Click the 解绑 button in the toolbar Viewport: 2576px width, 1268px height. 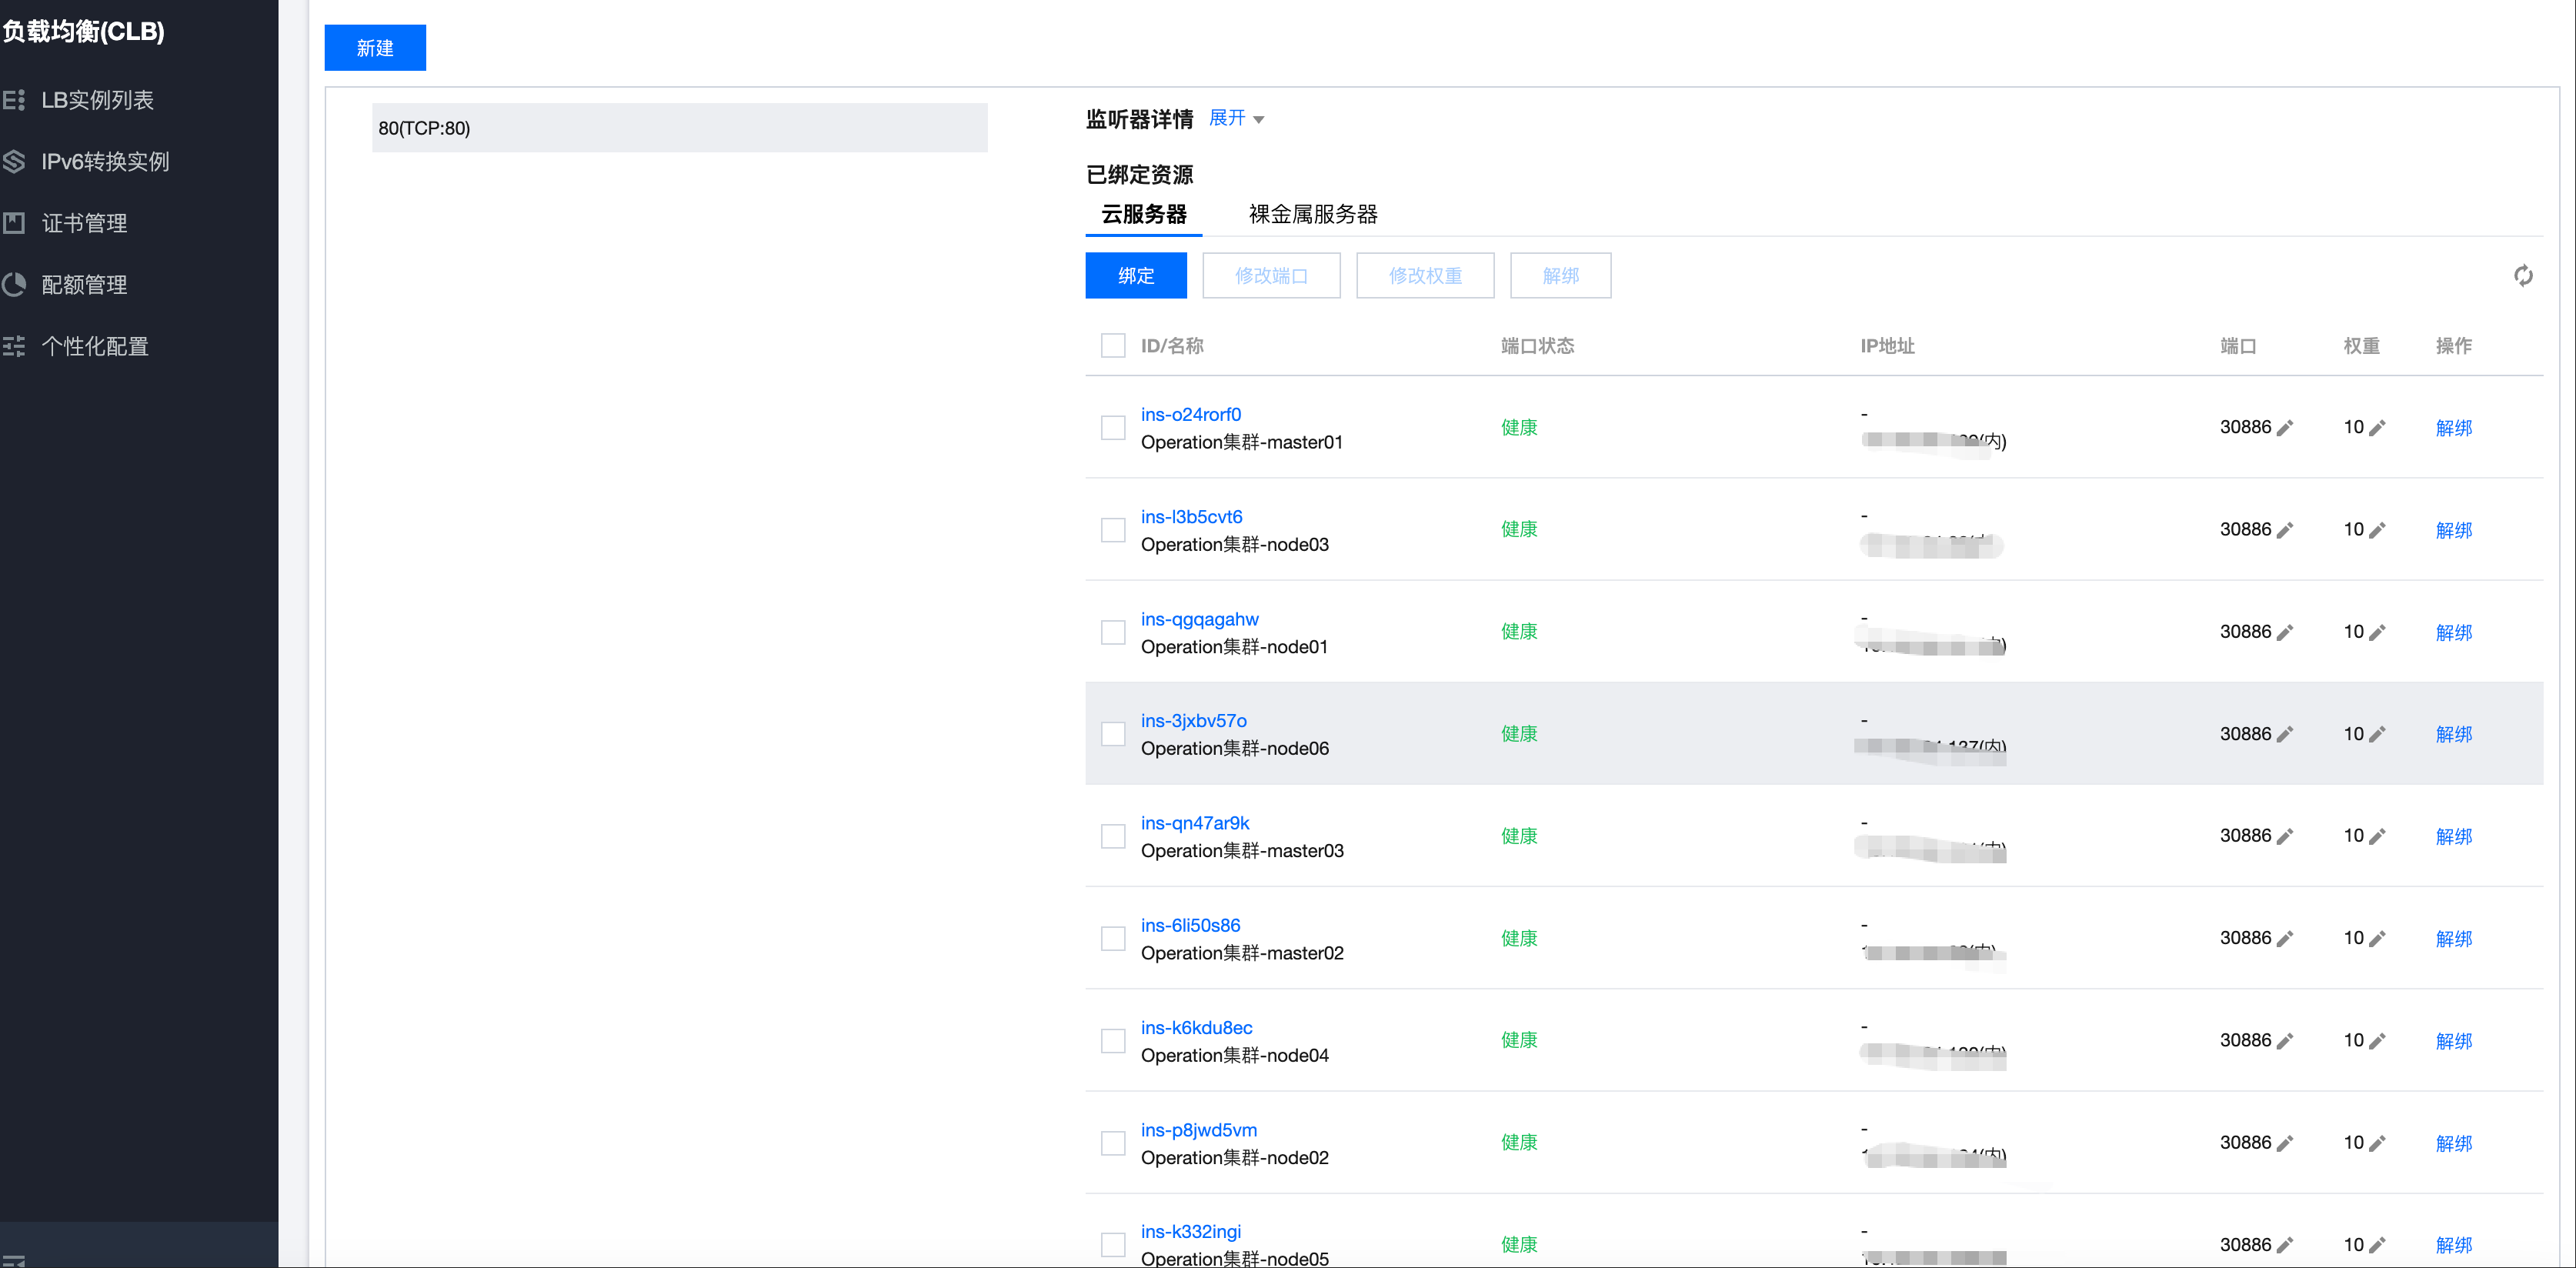(1560, 276)
